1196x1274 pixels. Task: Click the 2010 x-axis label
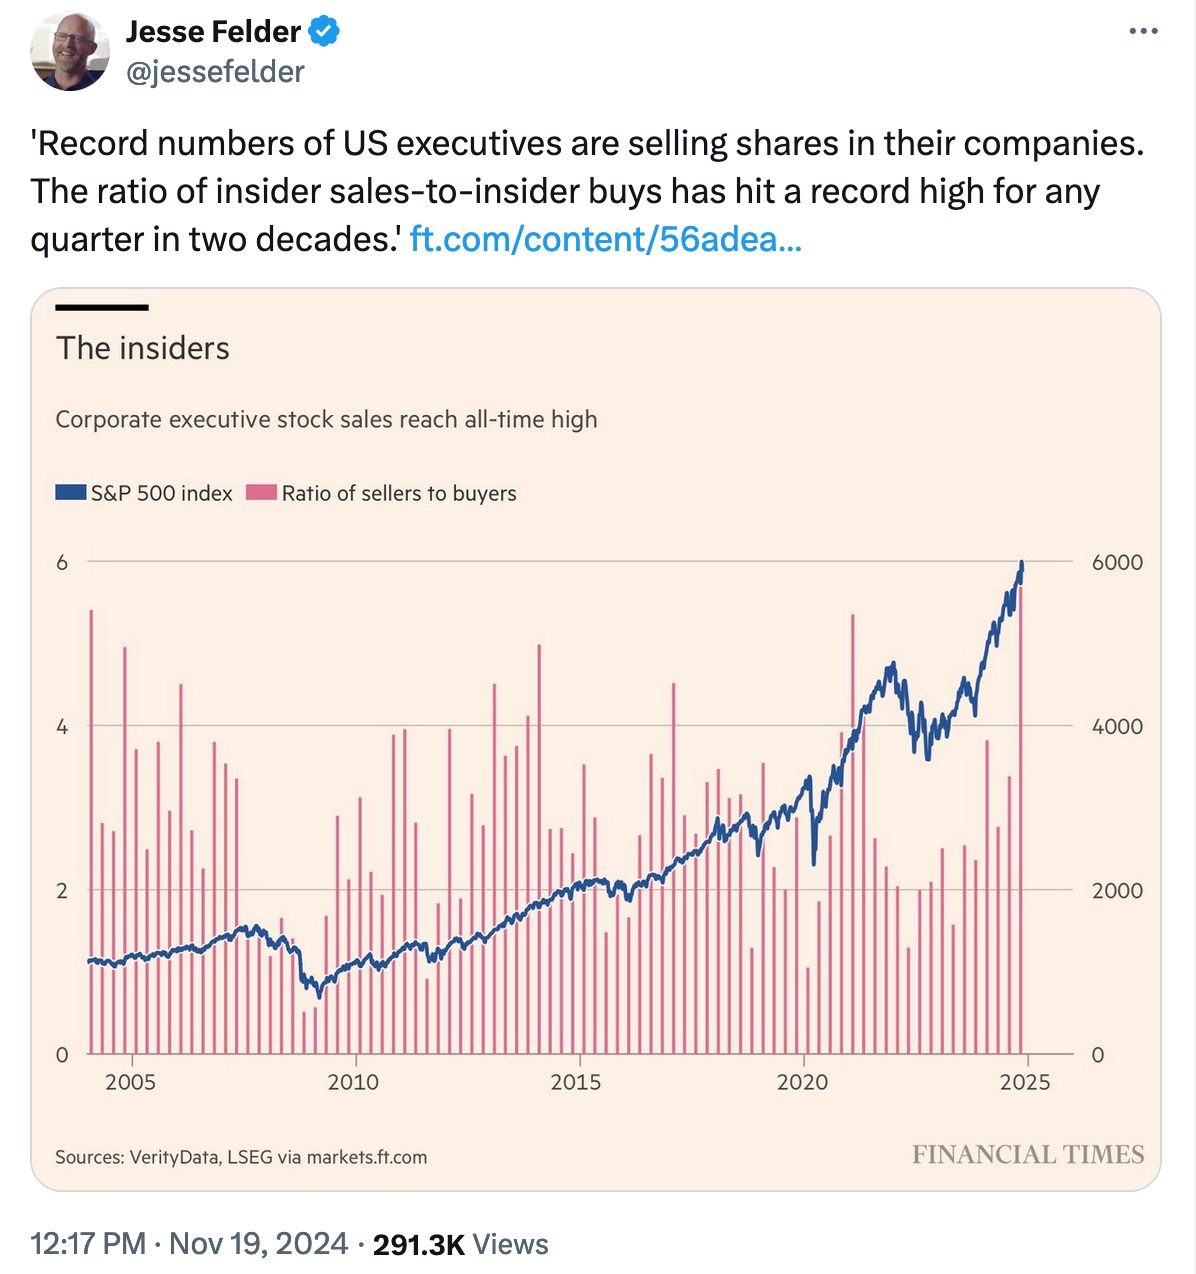pyautogui.click(x=353, y=1082)
